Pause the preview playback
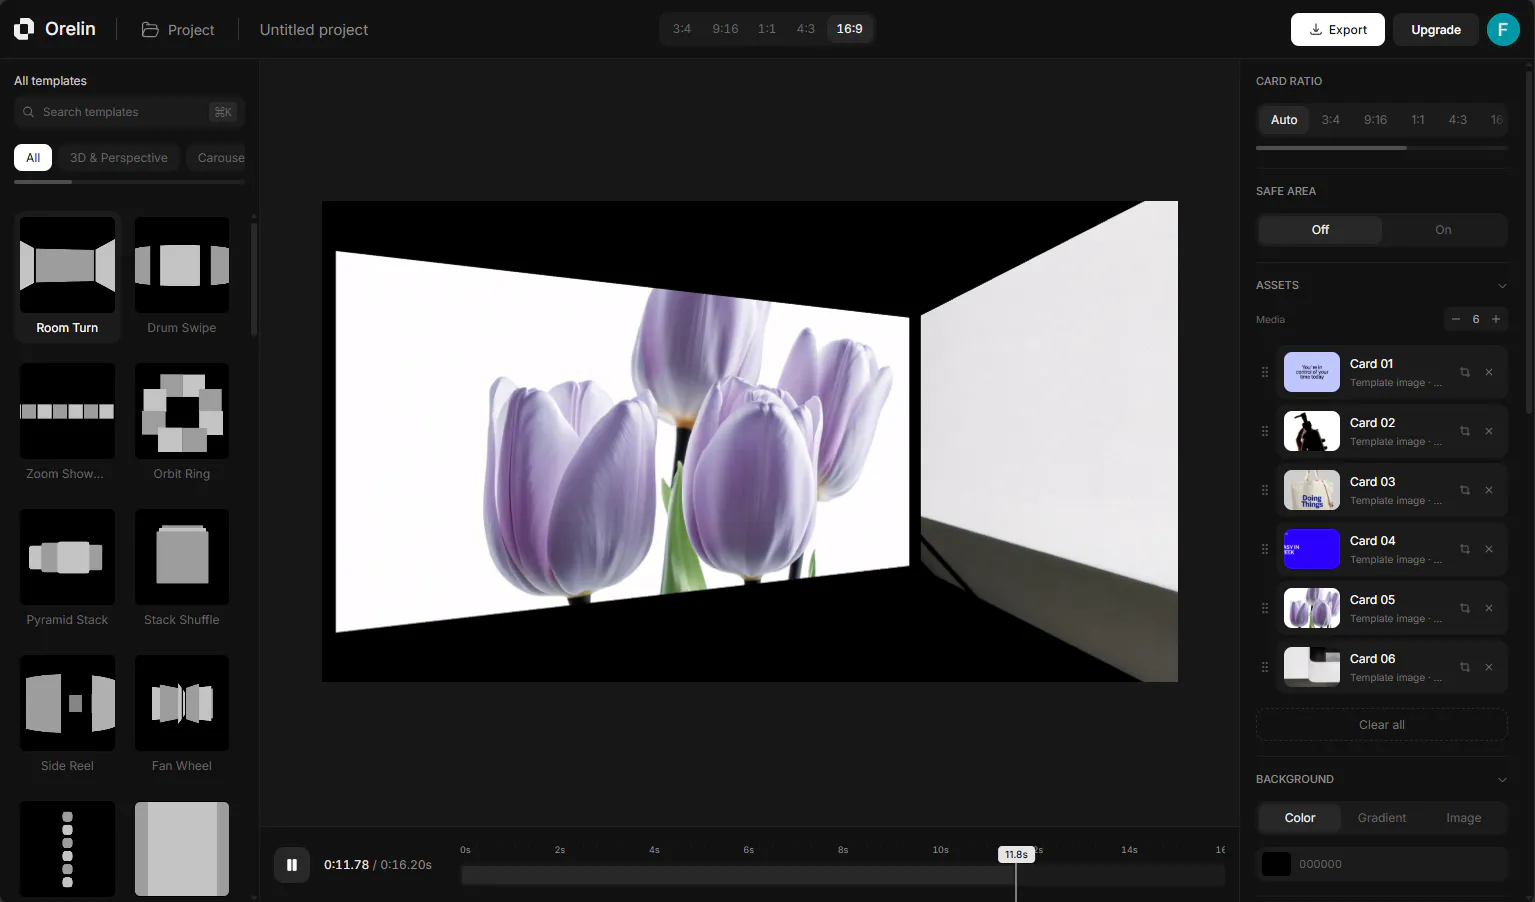 tap(292, 865)
